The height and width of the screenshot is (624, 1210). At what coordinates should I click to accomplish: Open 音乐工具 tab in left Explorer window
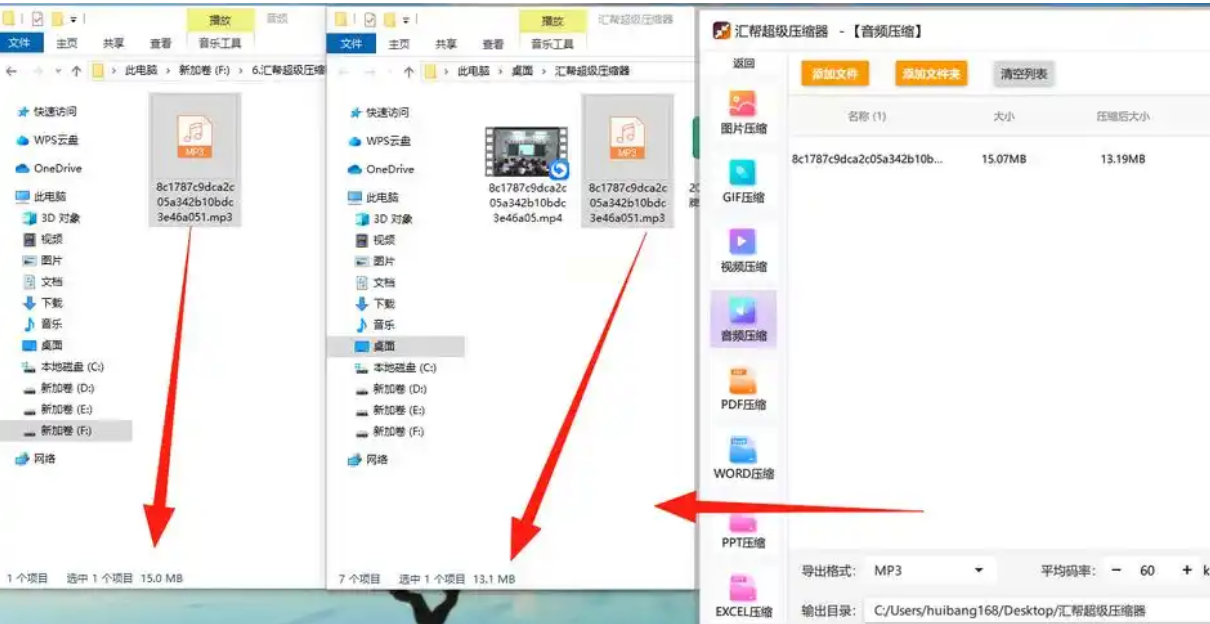pos(220,43)
